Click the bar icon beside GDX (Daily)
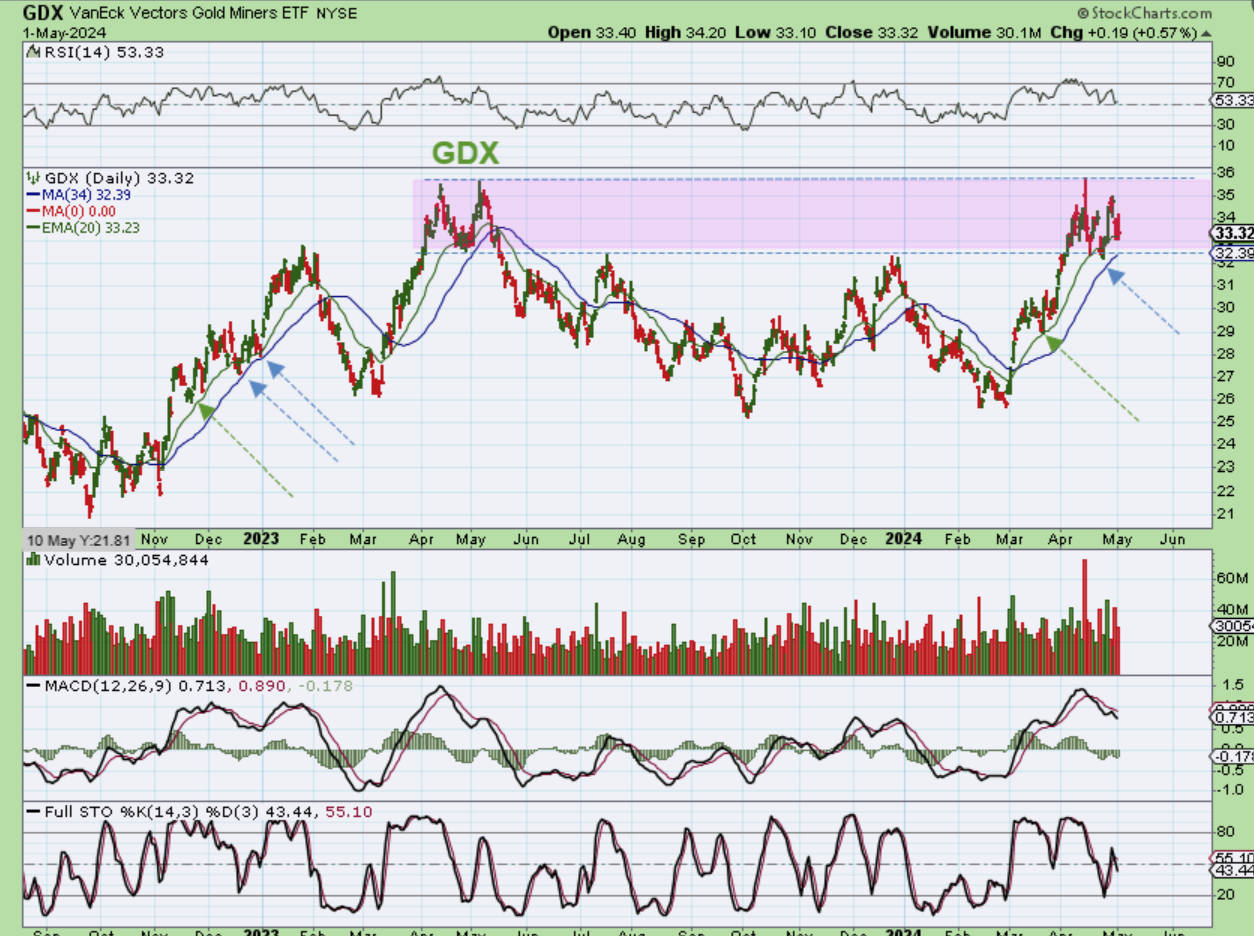 click(x=32, y=178)
